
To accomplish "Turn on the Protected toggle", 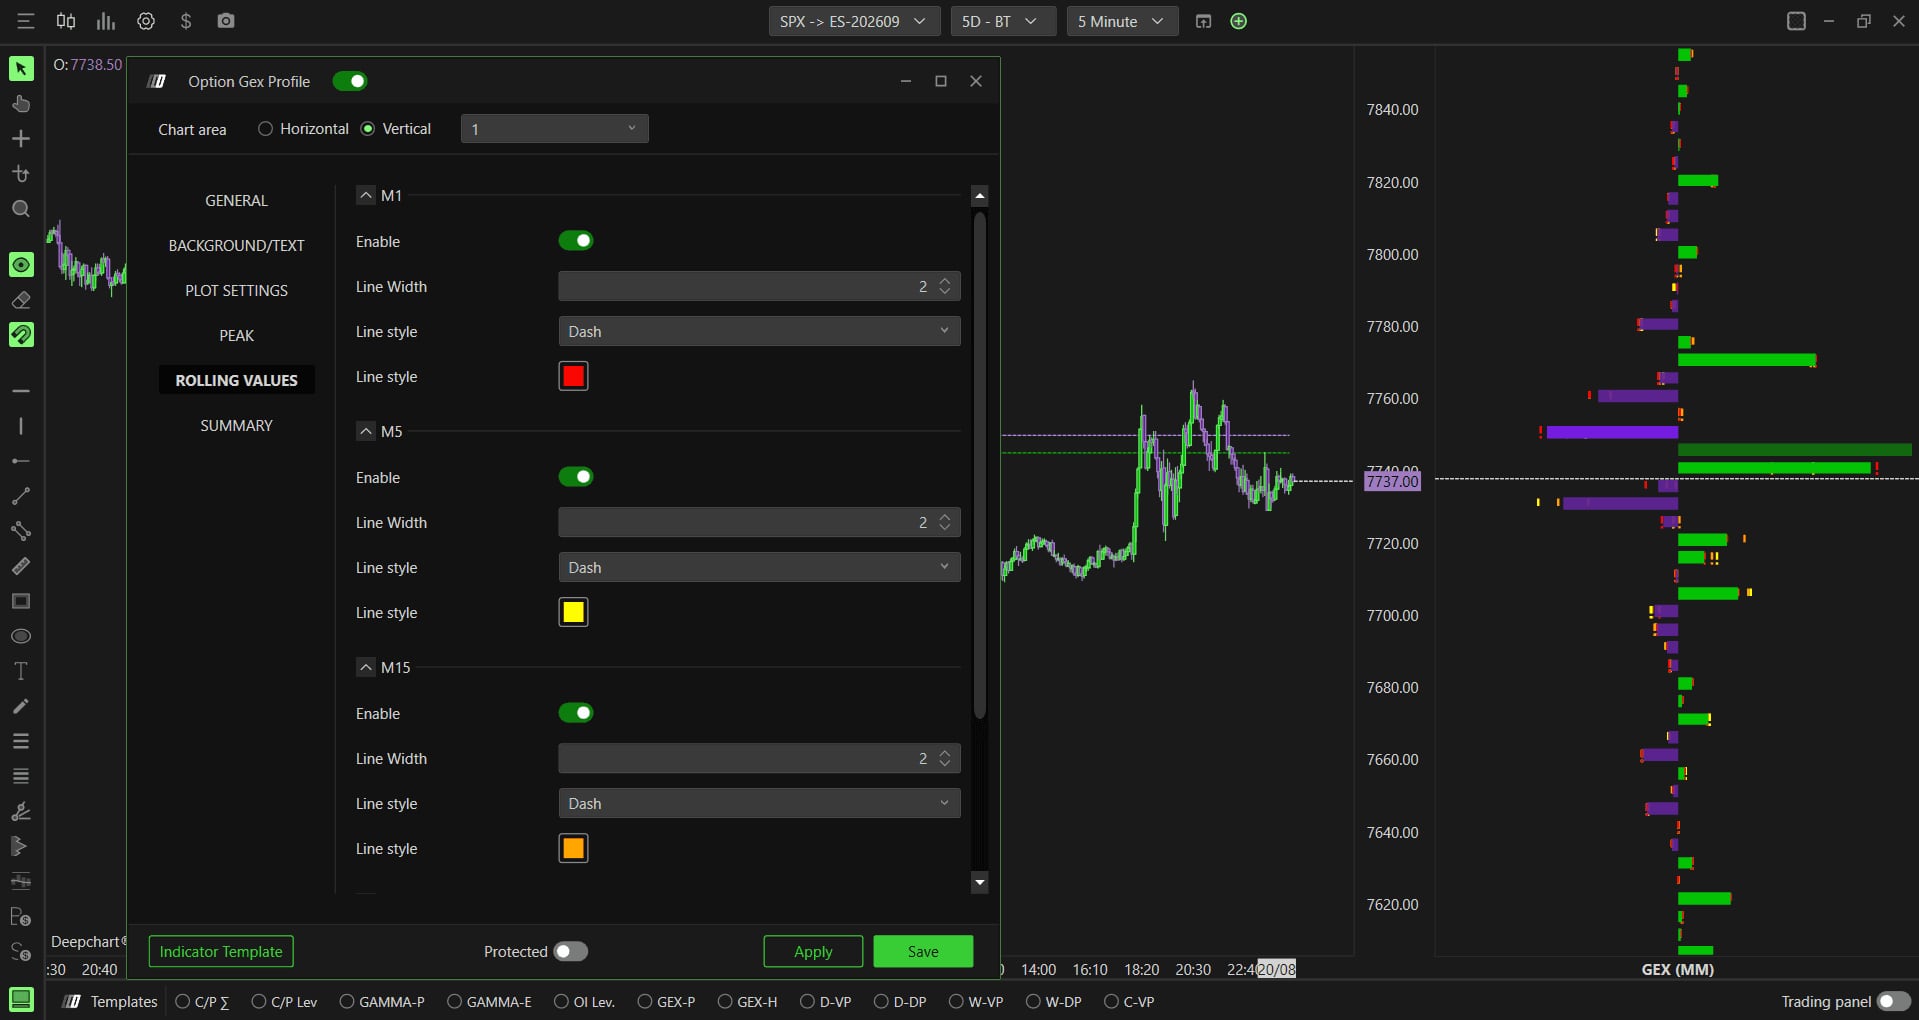I will point(571,951).
